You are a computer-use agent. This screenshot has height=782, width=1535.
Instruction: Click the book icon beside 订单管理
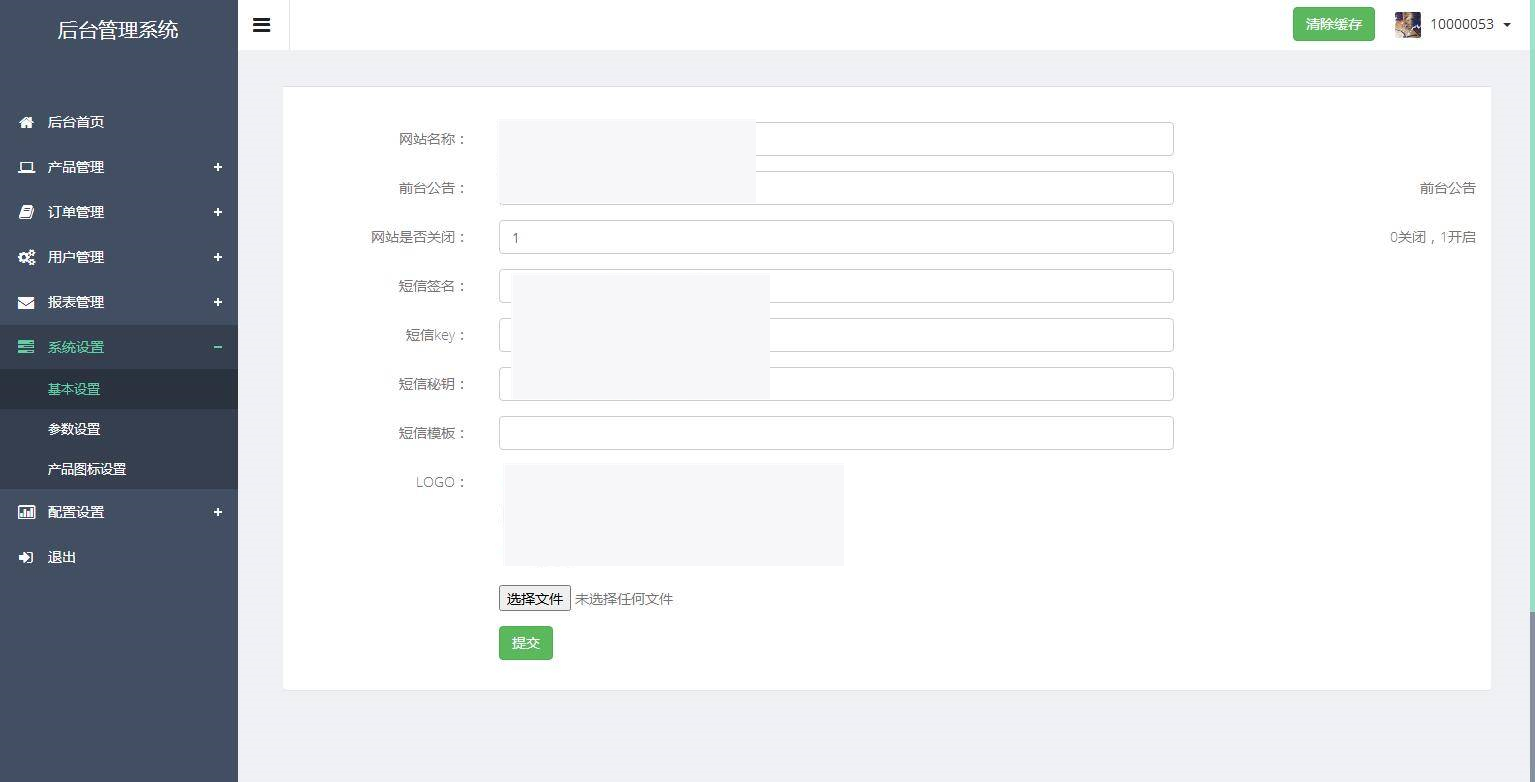[27, 212]
